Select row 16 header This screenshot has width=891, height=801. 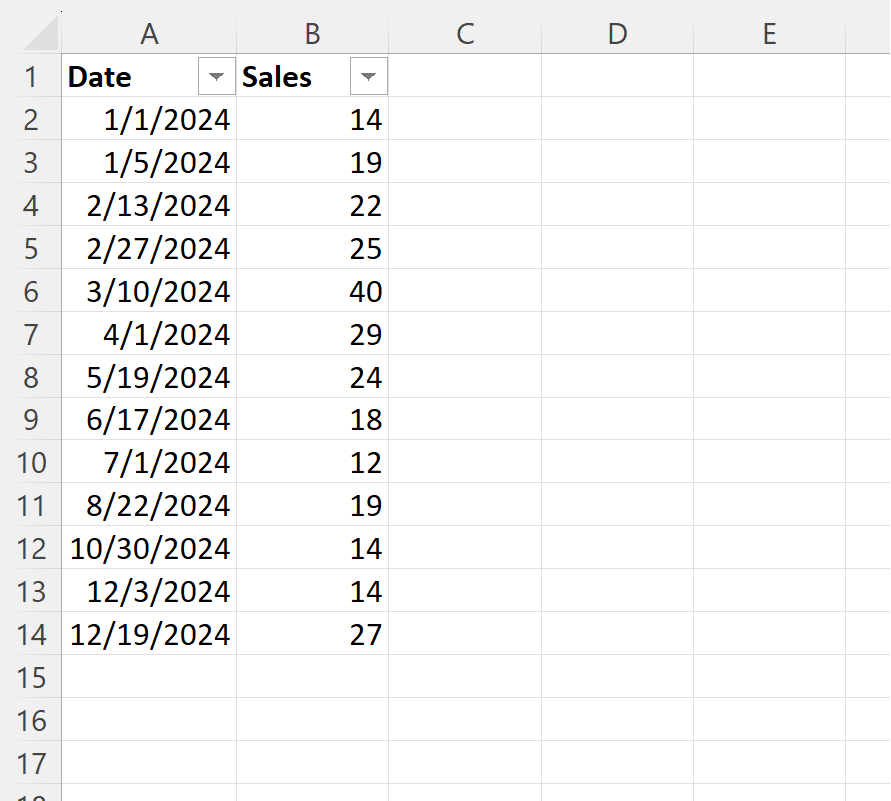pos(31,720)
